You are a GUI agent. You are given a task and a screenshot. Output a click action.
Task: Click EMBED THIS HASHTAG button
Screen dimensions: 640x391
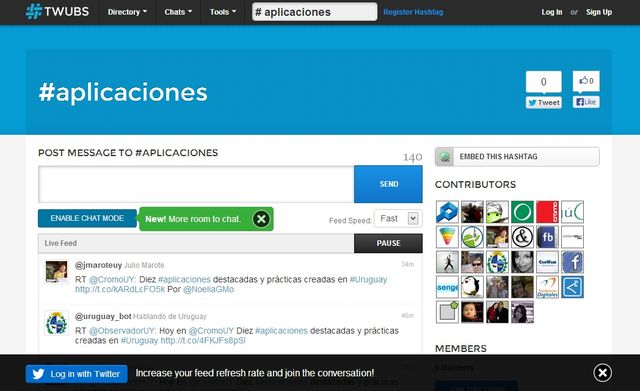tap(517, 157)
